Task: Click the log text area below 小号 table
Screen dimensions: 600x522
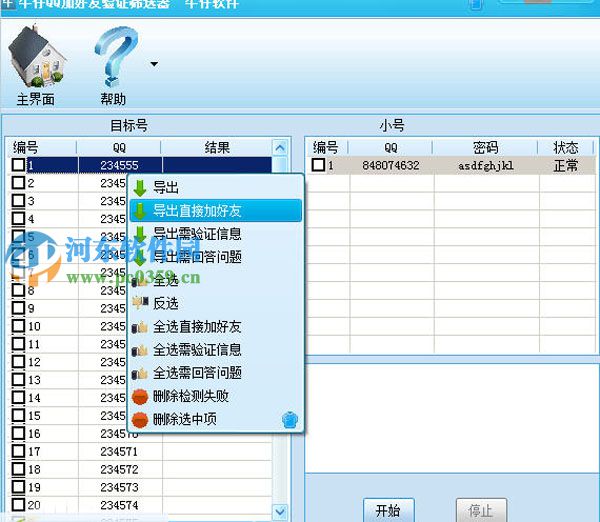Action: (x=452, y=418)
